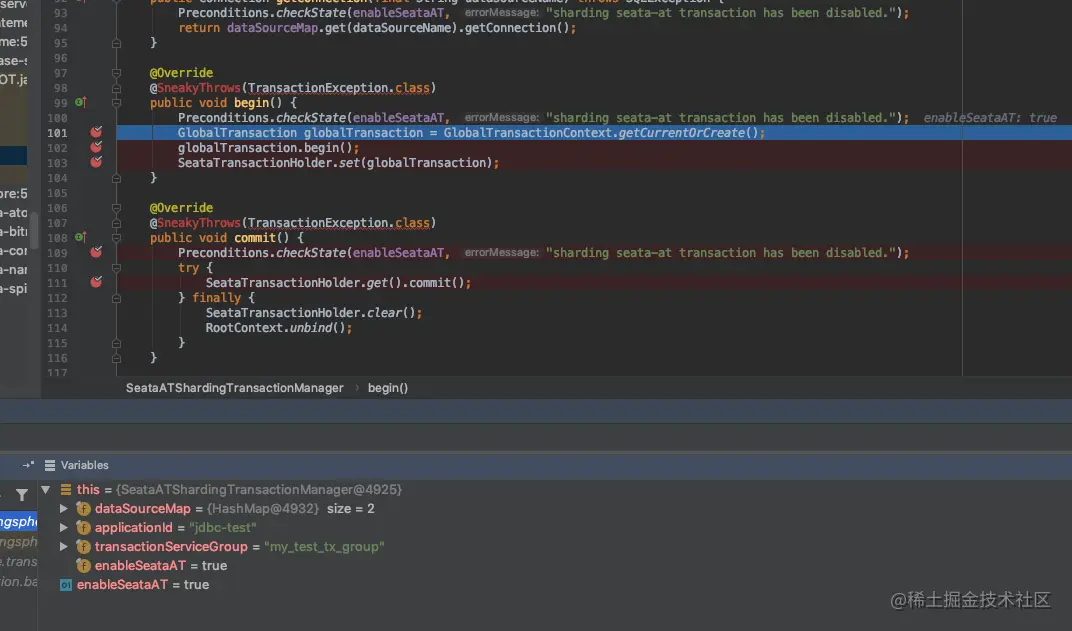Click SeataTransactionHolder.clear() on line 113
The height and width of the screenshot is (631, 1072).
pos(311,312)
